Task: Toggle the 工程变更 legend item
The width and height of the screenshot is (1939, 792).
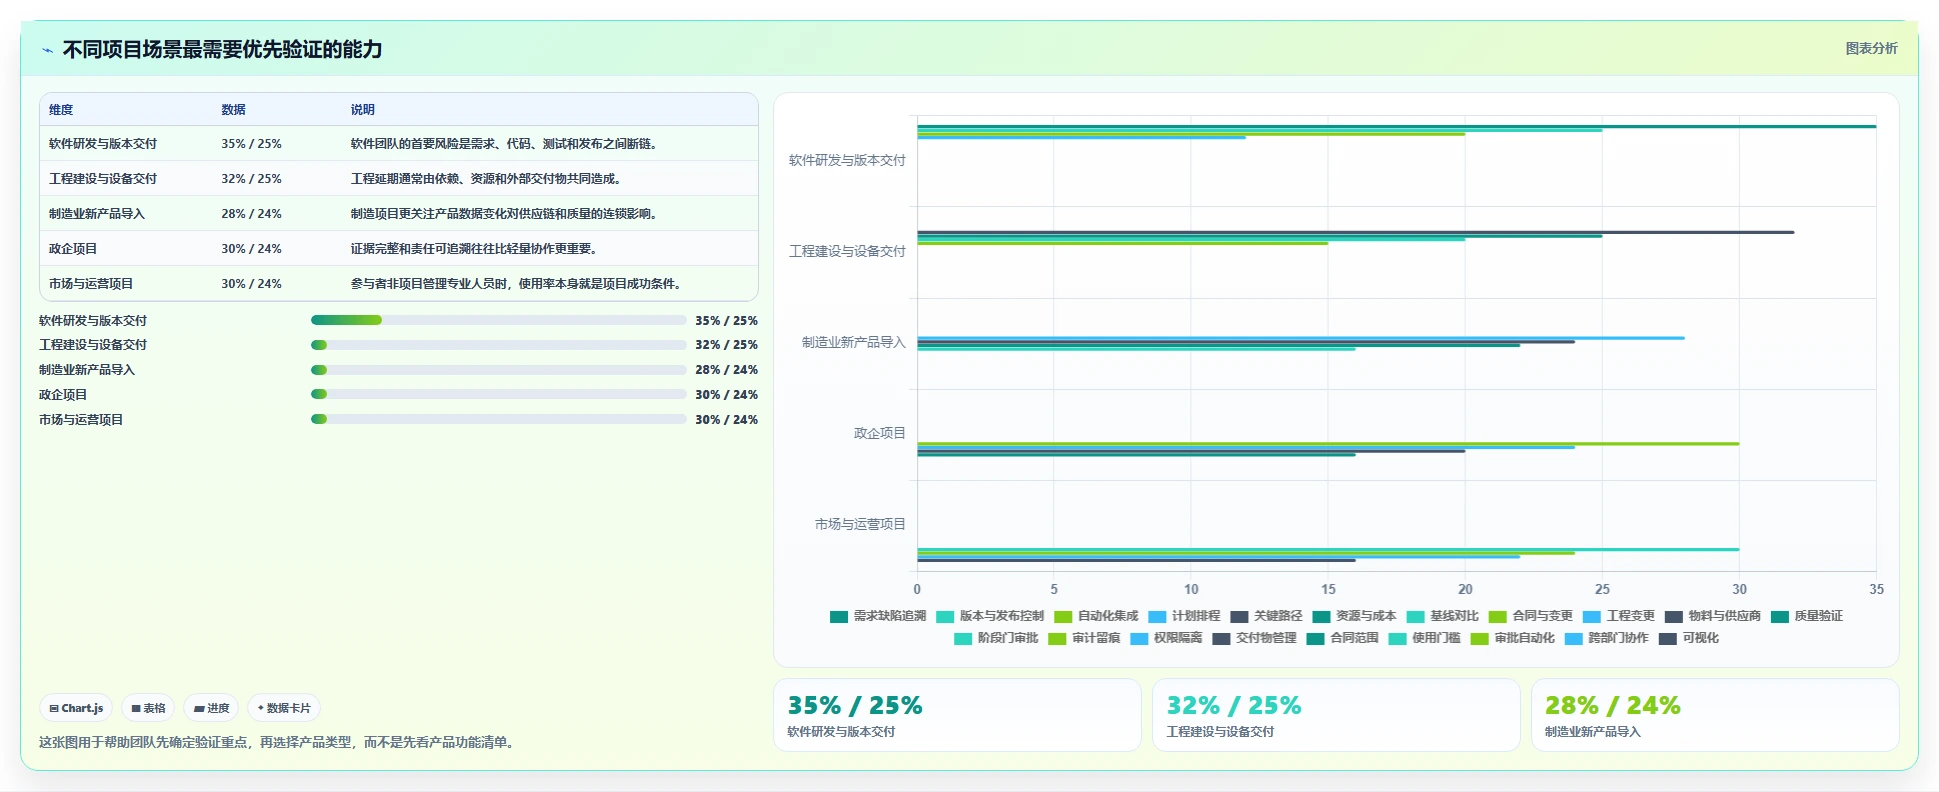Action: click(1618, 616)
